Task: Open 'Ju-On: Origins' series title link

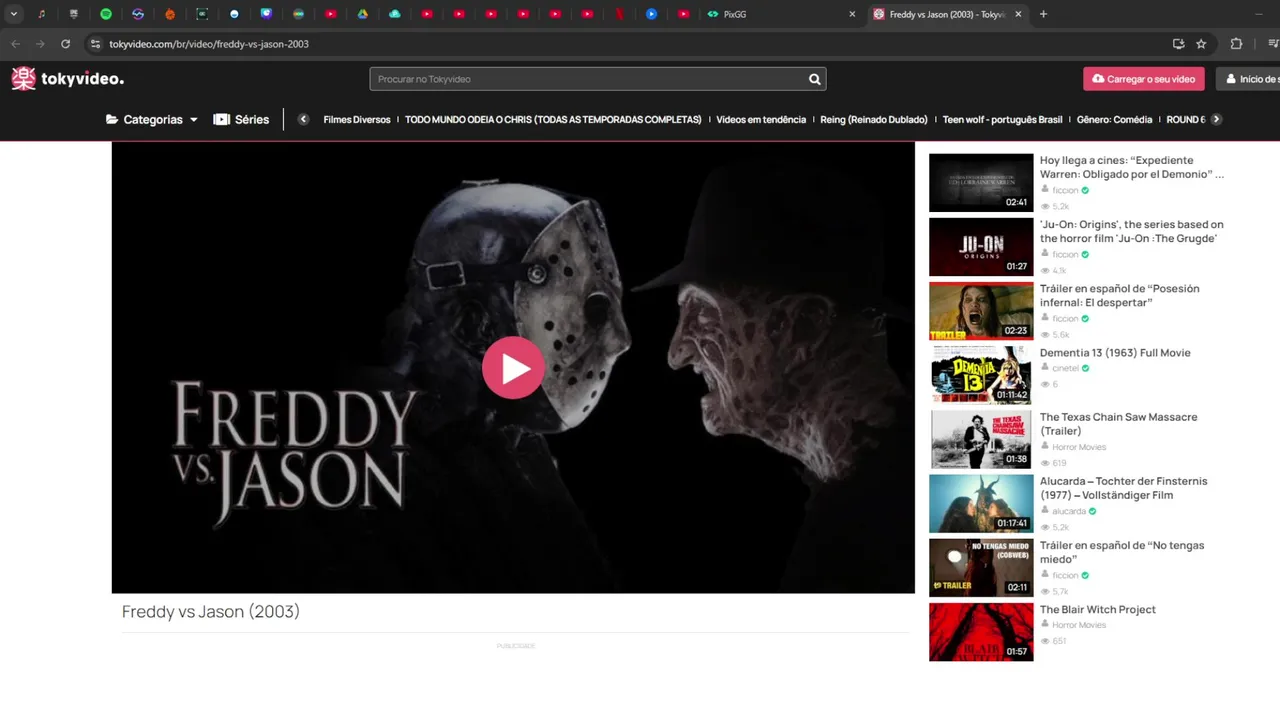Action: tap(1132, 231)
